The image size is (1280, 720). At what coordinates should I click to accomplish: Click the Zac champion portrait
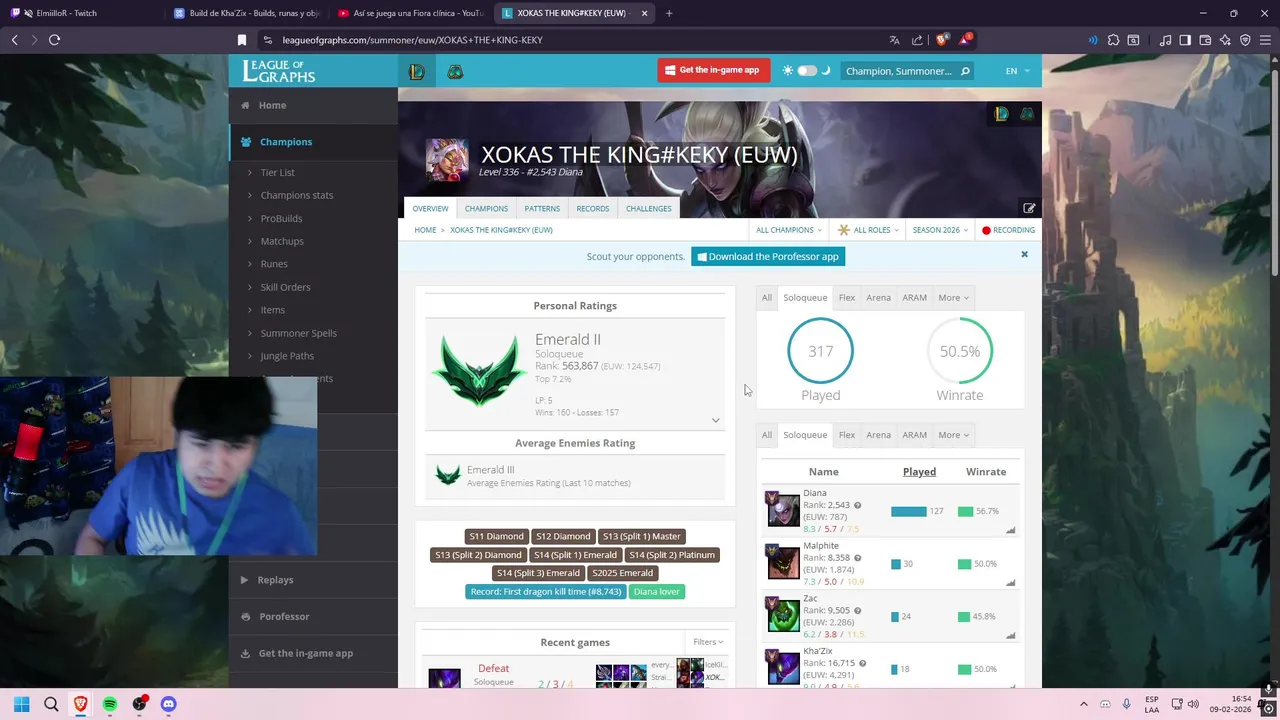pos(783,615)
